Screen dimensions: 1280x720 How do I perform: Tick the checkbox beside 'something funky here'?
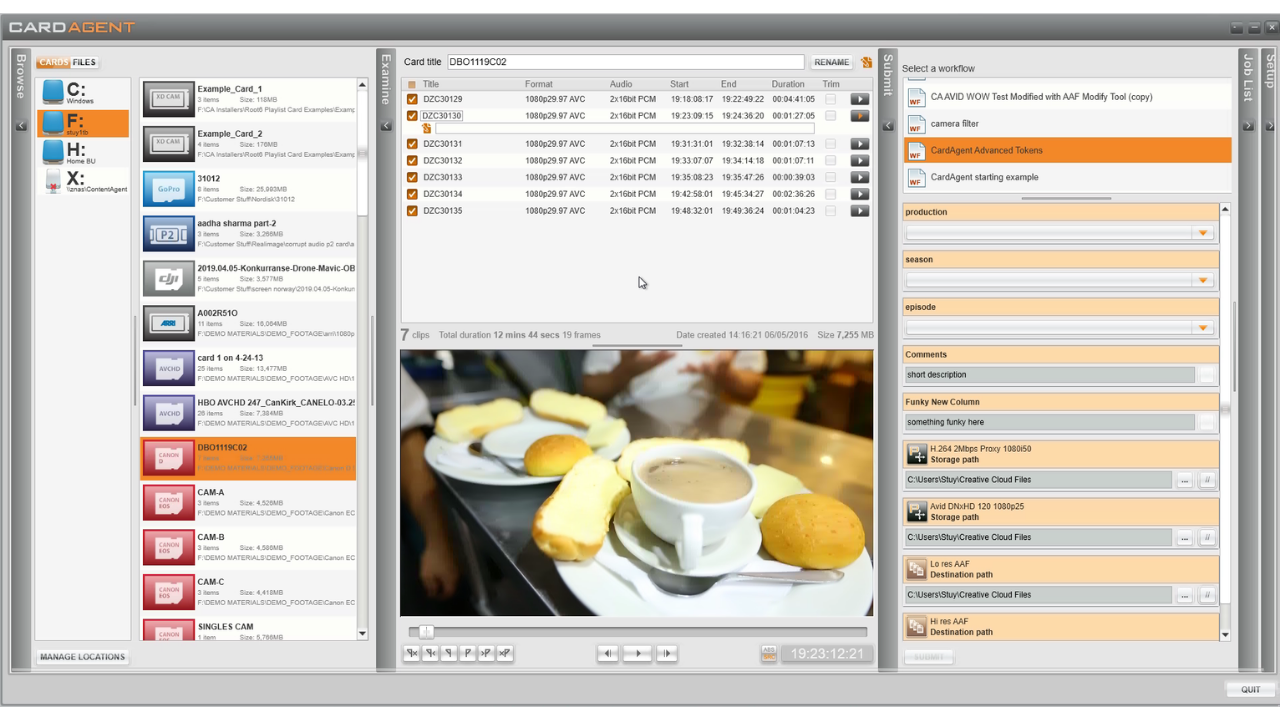tap(1207, 422)
